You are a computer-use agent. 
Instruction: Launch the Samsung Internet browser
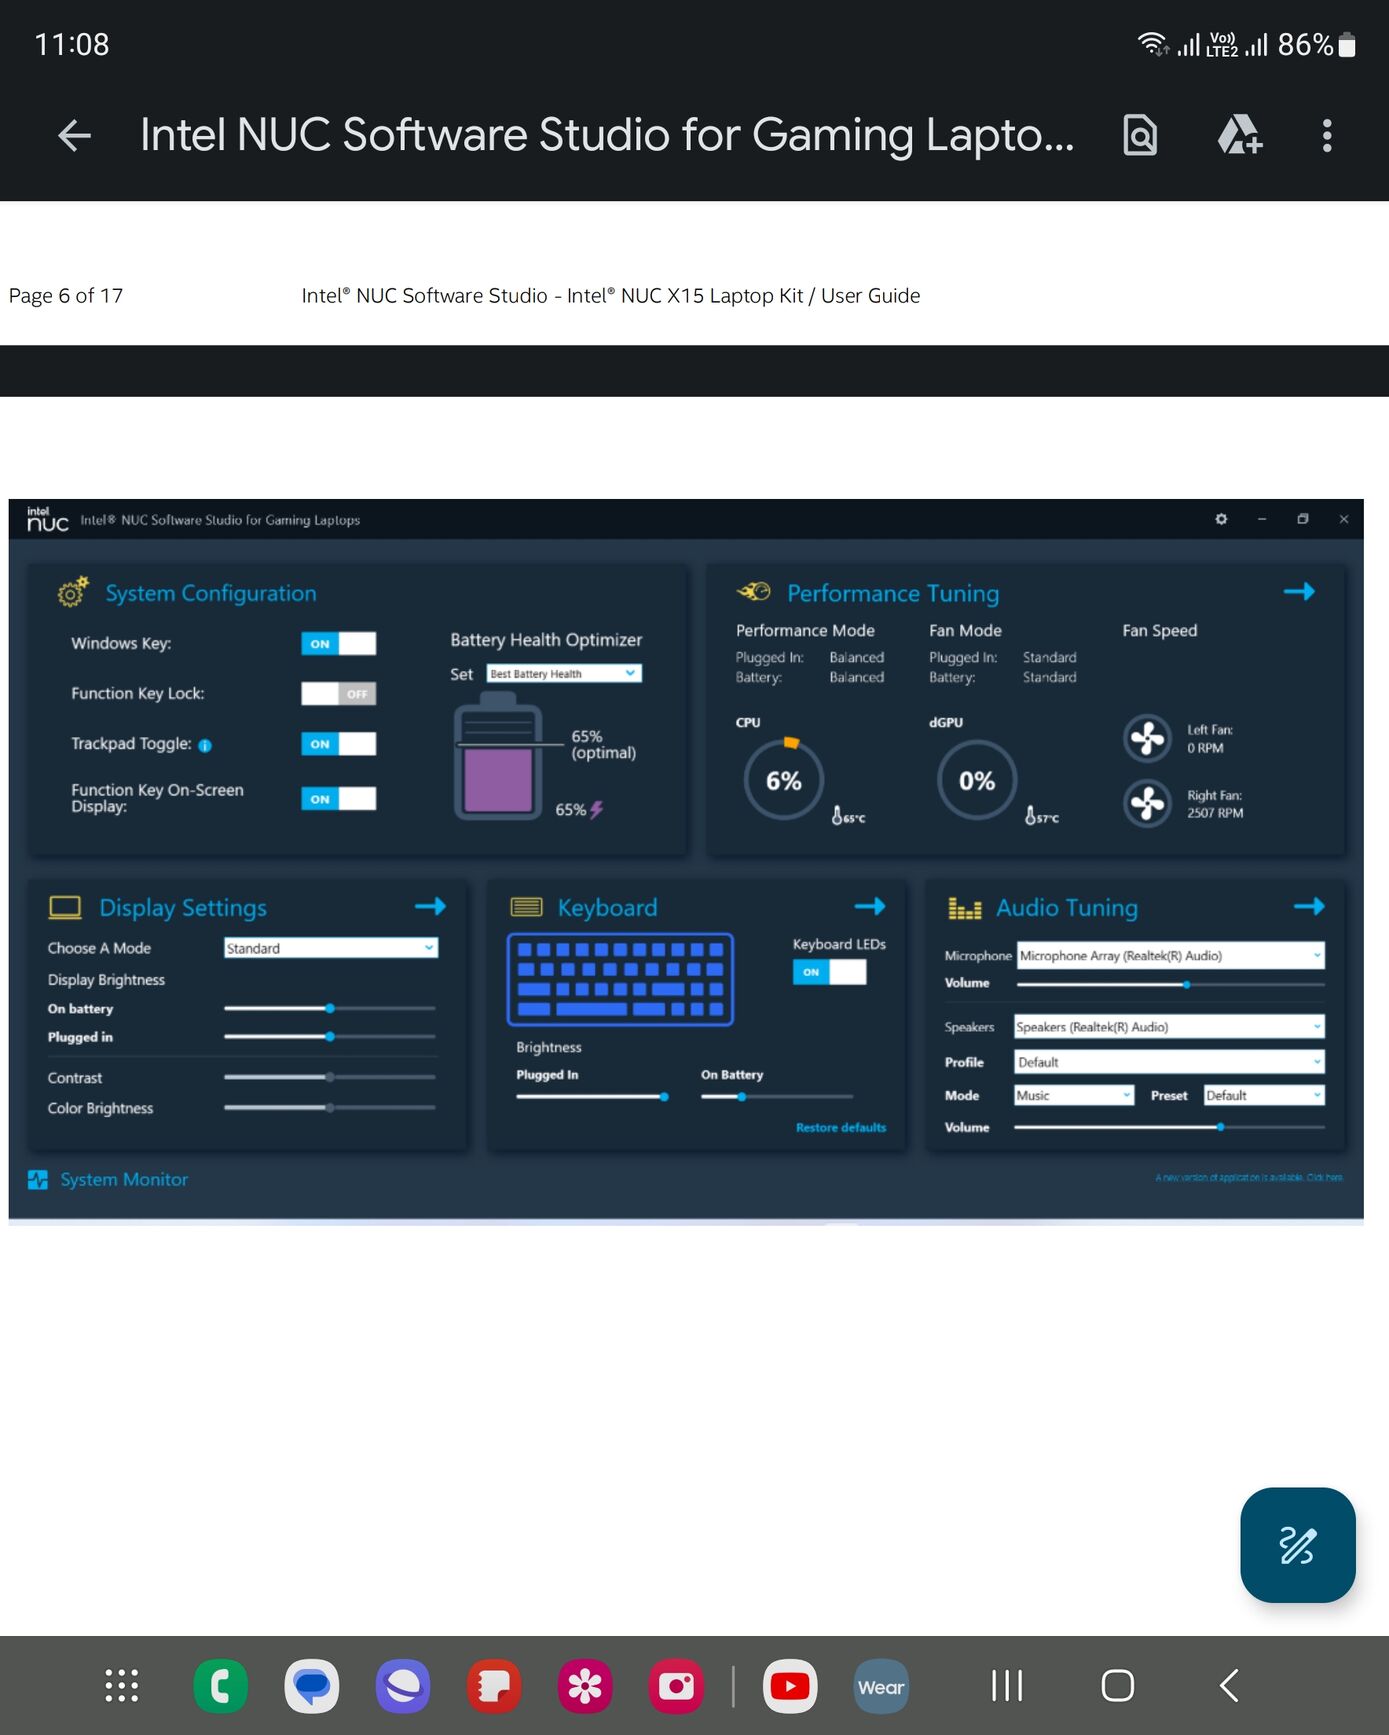(403, 1686)
